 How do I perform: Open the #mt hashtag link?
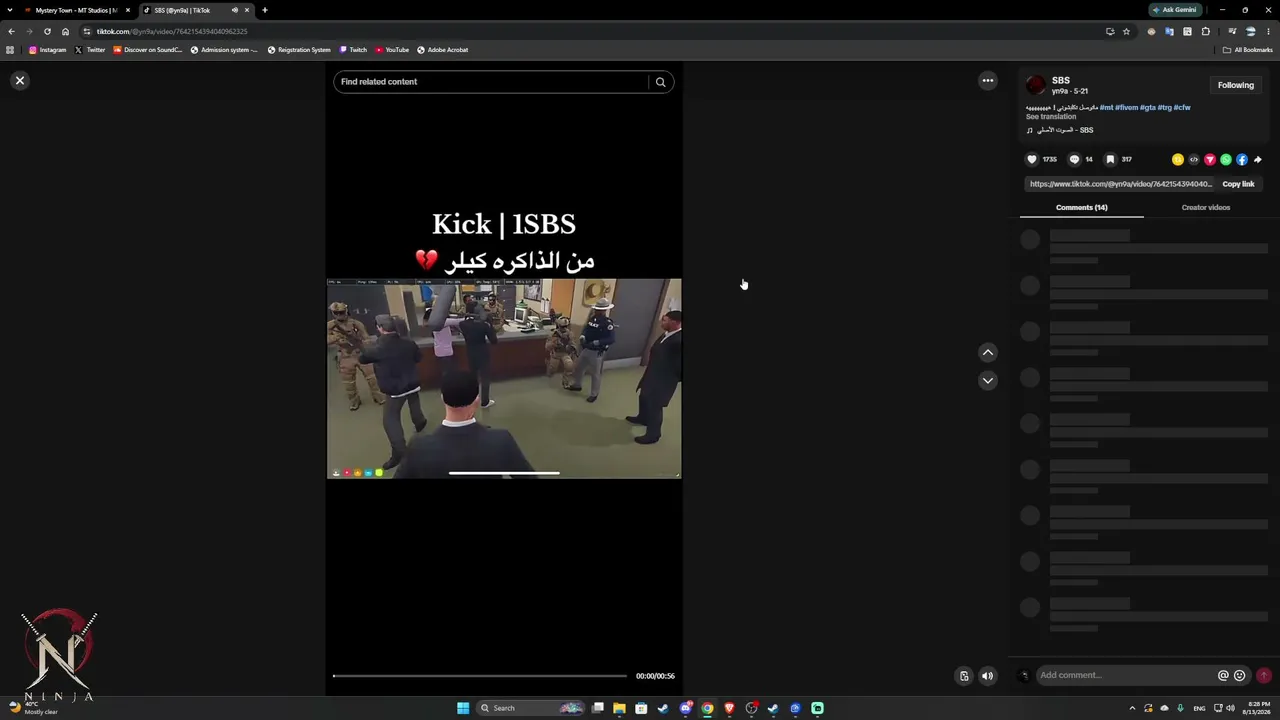point(1107,107)
